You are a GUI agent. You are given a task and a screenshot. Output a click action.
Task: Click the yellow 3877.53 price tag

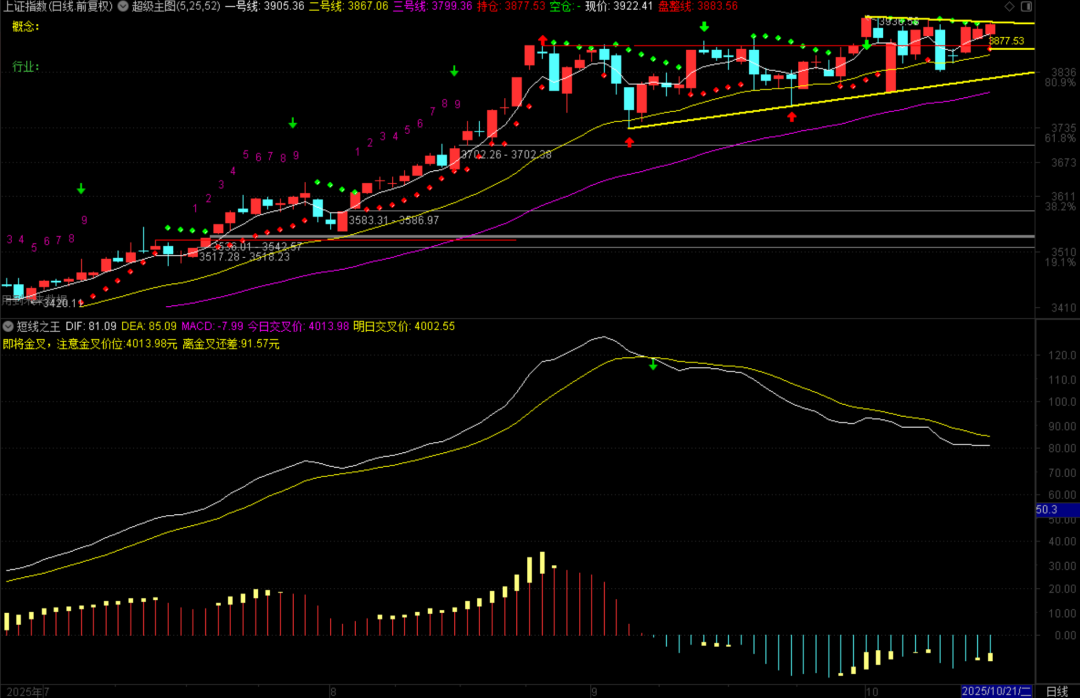[x=1006, y=41]
